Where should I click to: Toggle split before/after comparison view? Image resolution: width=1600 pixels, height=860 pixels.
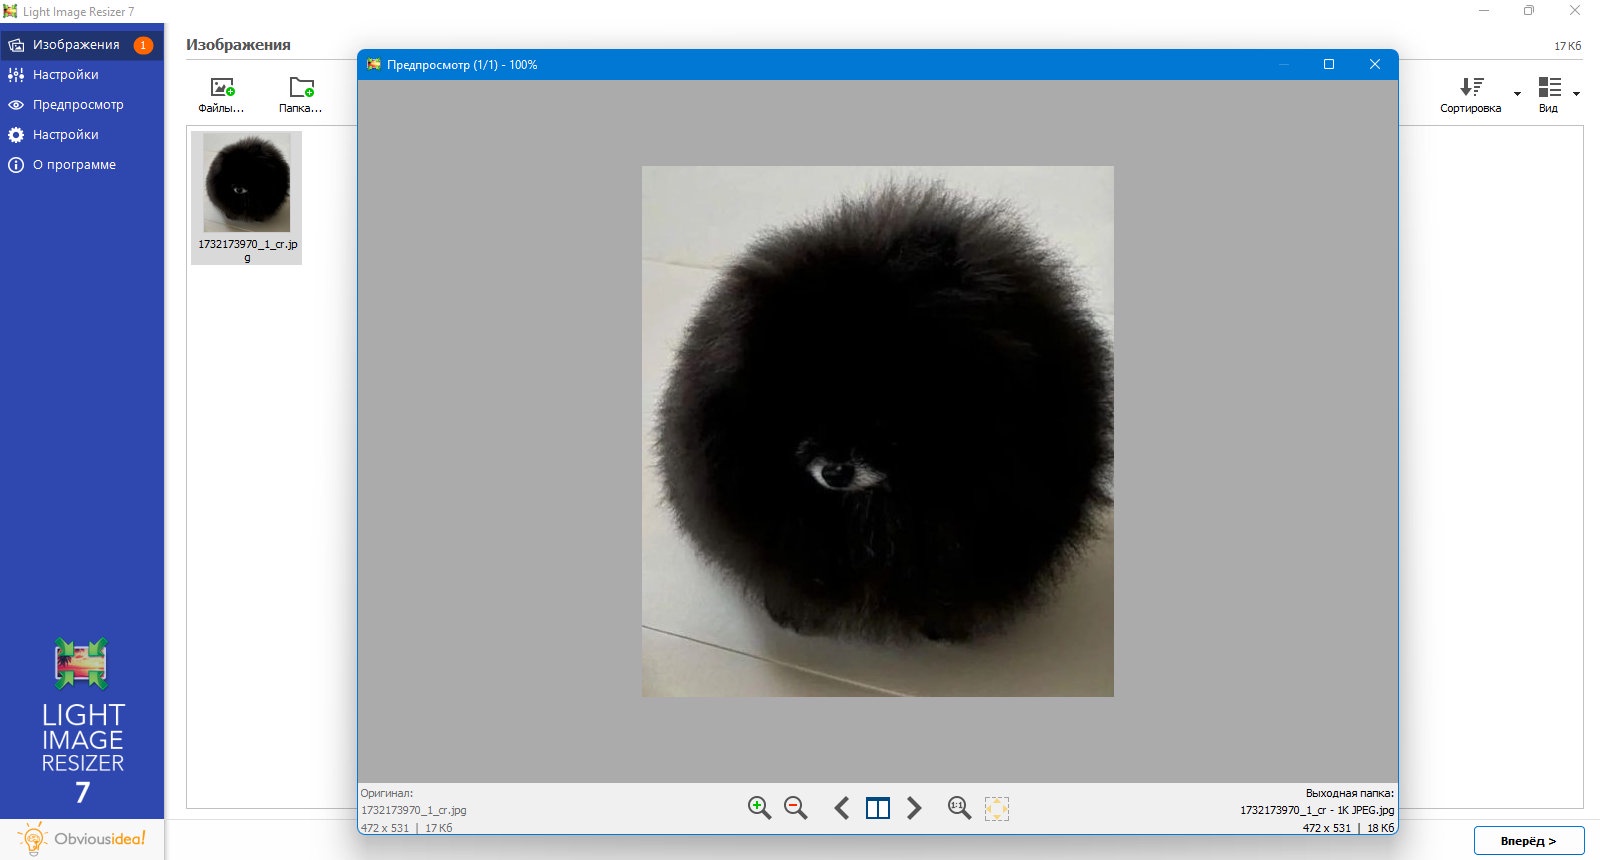tap(878, 808)
